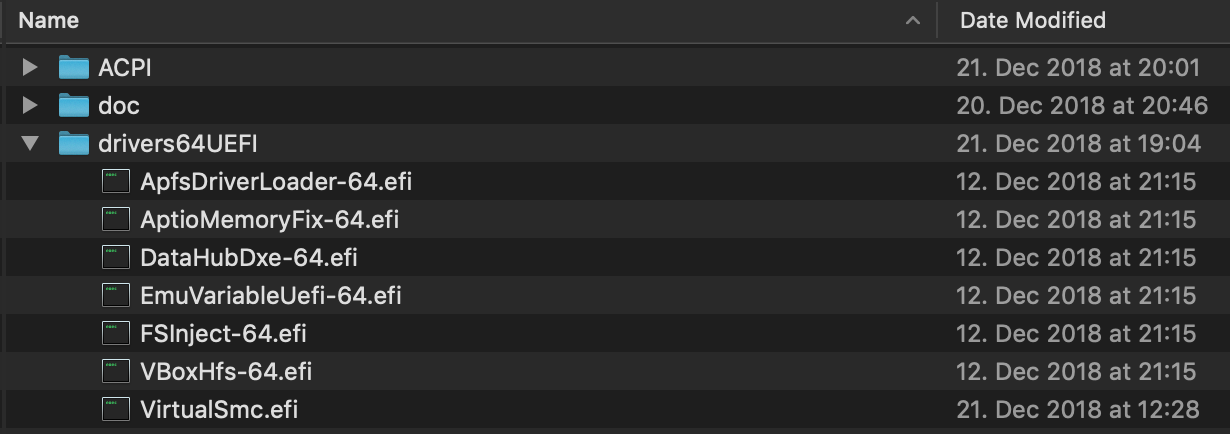This screenshot has height=434, width=1230.
Task: Click the ACPI folder icon
Action: point(74,68)
